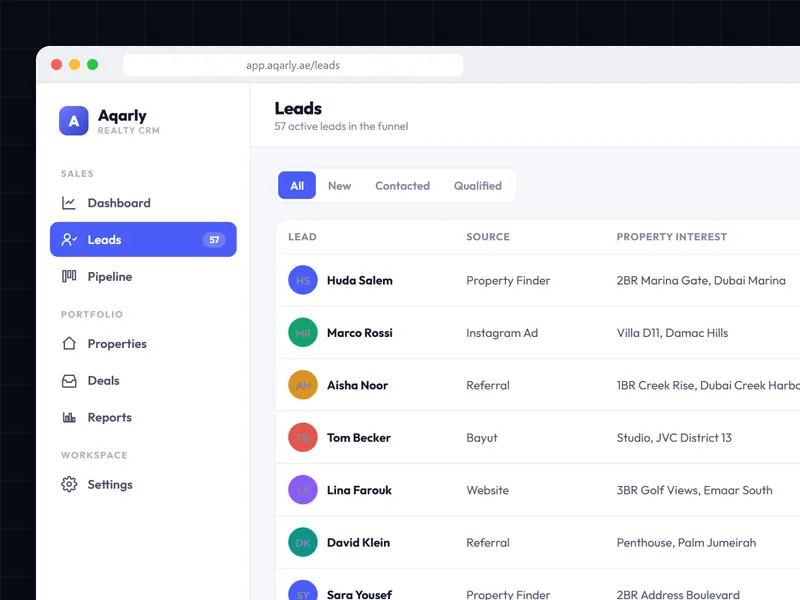The width and height of the screenshot is (800, 600).
Task: Click the Deals inbox icon
Action: (69, 381)
